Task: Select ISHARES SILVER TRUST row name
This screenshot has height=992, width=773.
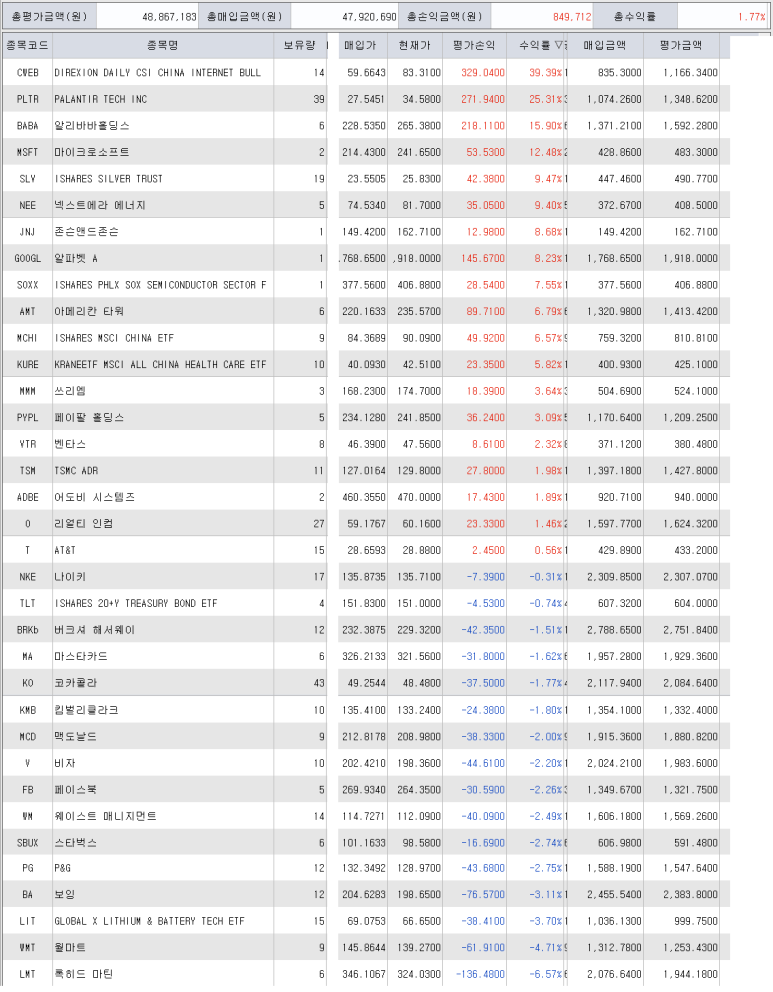Action: click(x=109, y=179)
